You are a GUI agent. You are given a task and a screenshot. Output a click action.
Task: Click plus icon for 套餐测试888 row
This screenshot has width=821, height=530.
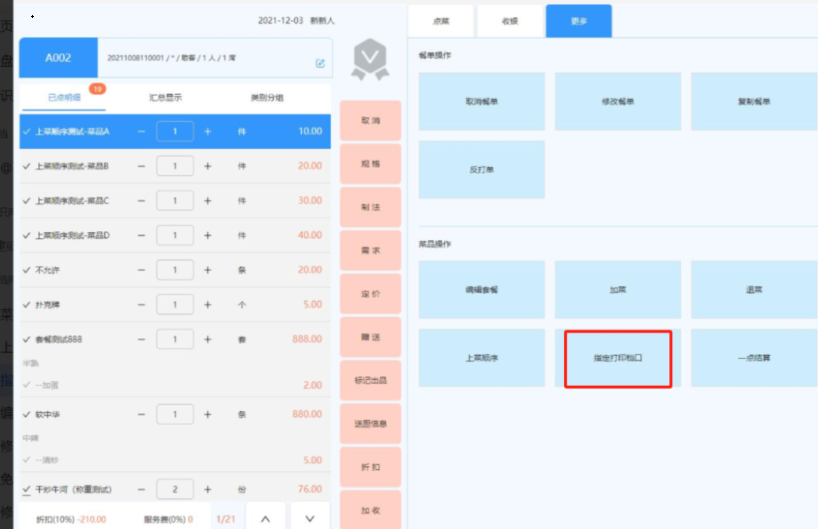pos(208,339)
